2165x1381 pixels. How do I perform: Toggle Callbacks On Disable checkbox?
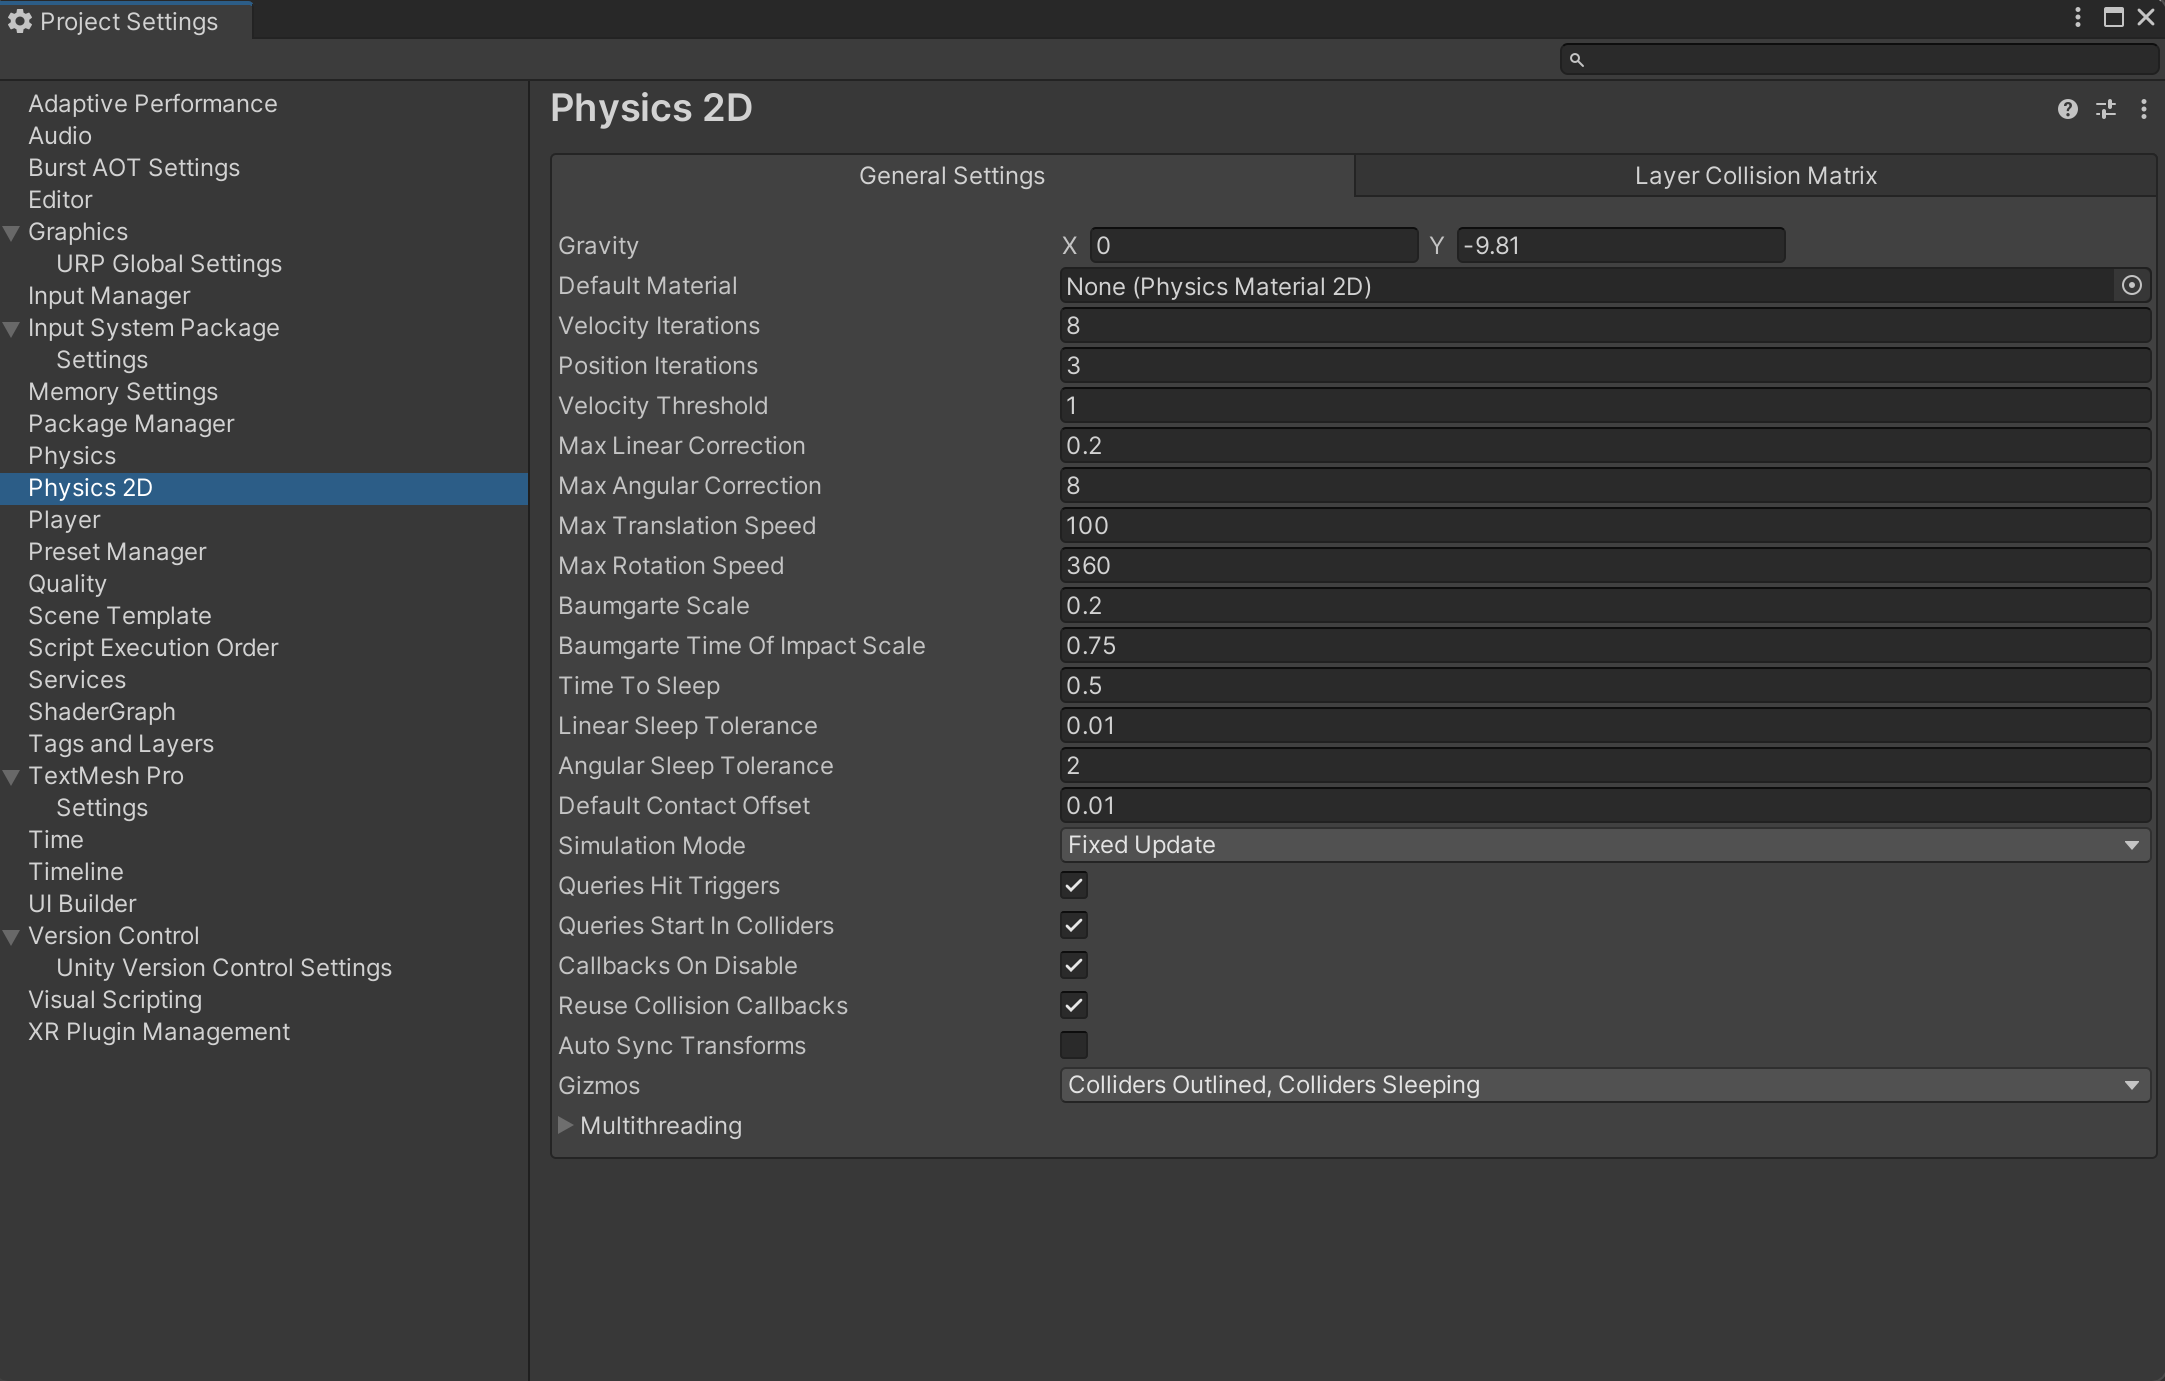[x=1073, y=965]
